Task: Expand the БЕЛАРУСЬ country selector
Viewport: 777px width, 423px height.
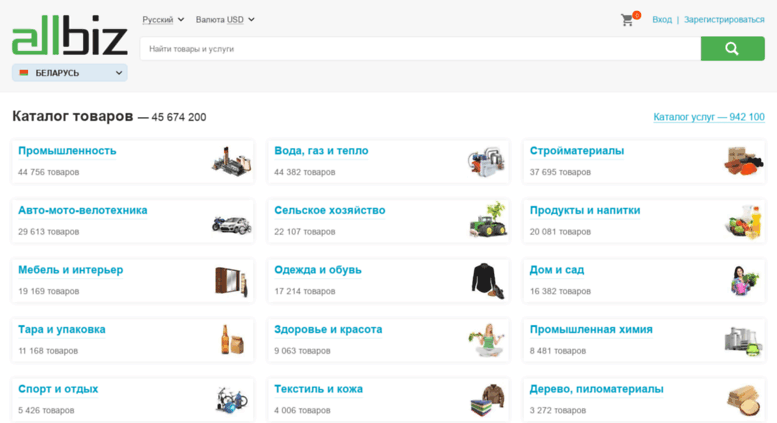Action: coord(70,73)
